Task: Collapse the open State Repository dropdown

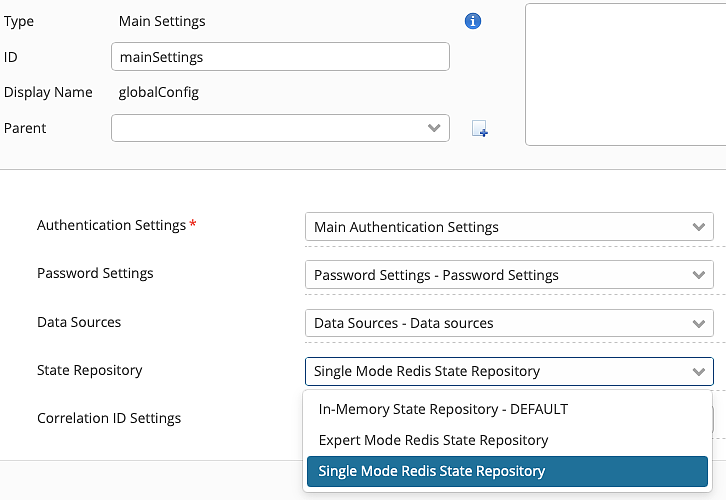Action: tap(509, 371)
